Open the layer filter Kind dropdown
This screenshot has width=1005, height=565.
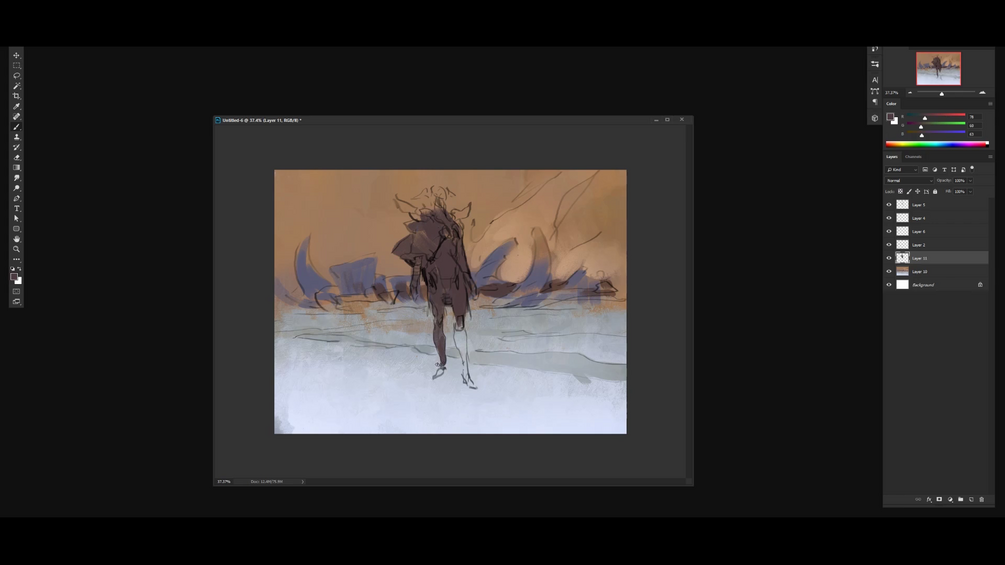pyautogui.click(x=902, y=170)
